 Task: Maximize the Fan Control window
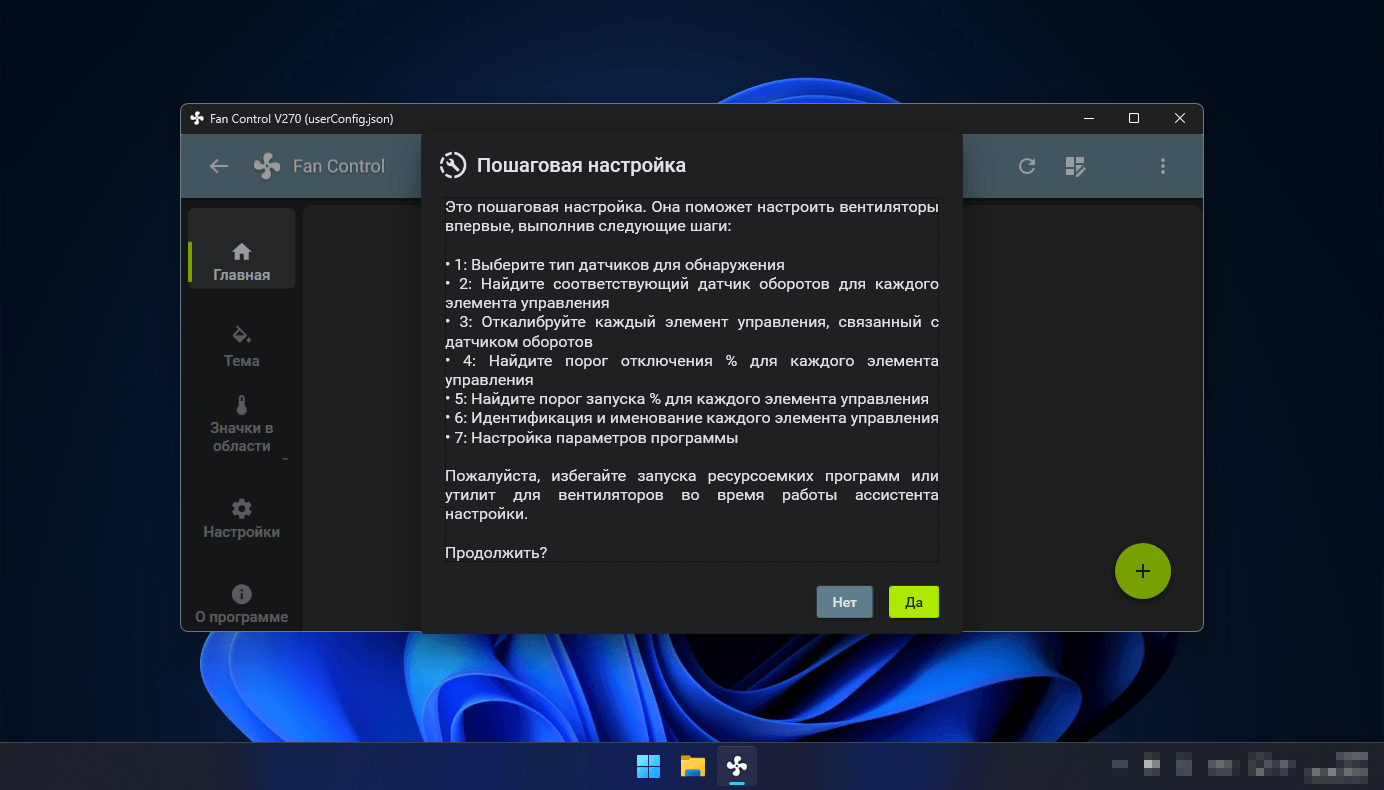tap(1134, 118)
